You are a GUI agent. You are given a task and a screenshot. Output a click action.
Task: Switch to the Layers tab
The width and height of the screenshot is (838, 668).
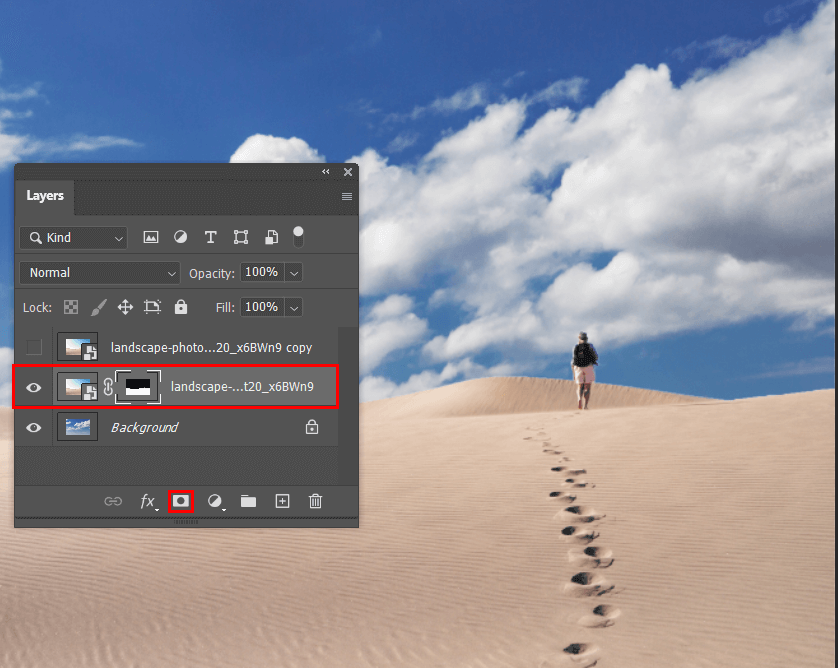(45, 196)
